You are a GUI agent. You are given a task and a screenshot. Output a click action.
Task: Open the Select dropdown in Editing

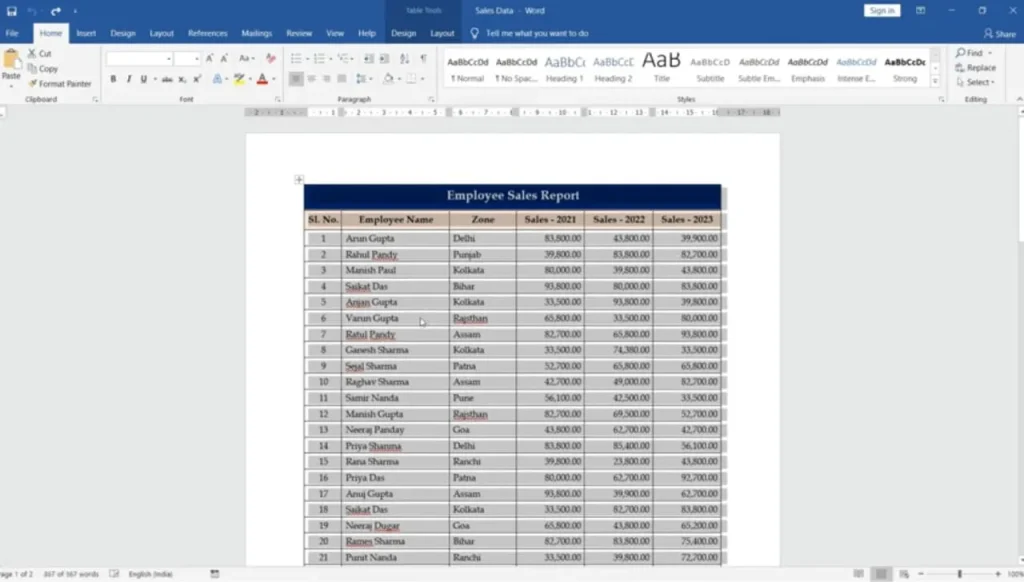click(976, 82)
